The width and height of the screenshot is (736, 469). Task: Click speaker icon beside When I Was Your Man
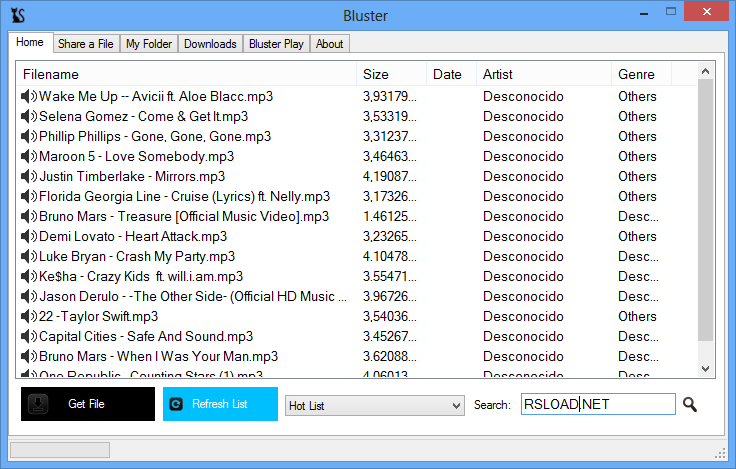(x=29, y=356)
